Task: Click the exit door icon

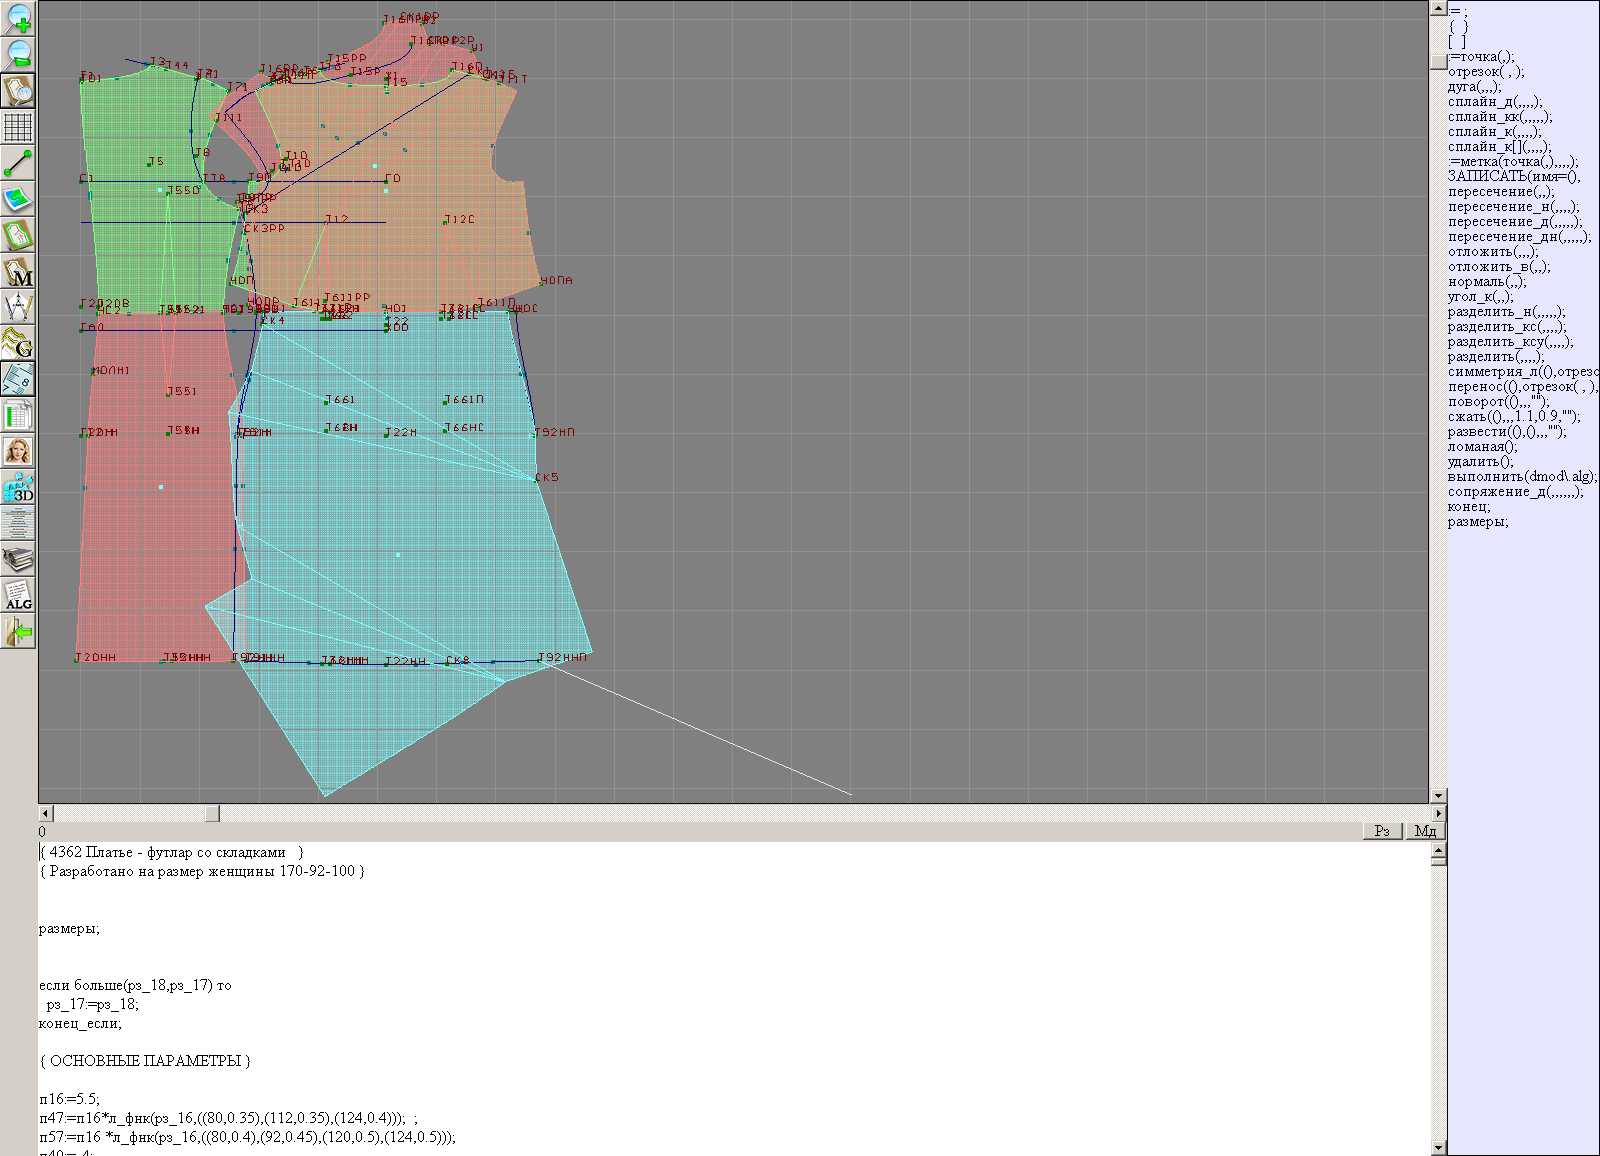Action: (18, 632)
